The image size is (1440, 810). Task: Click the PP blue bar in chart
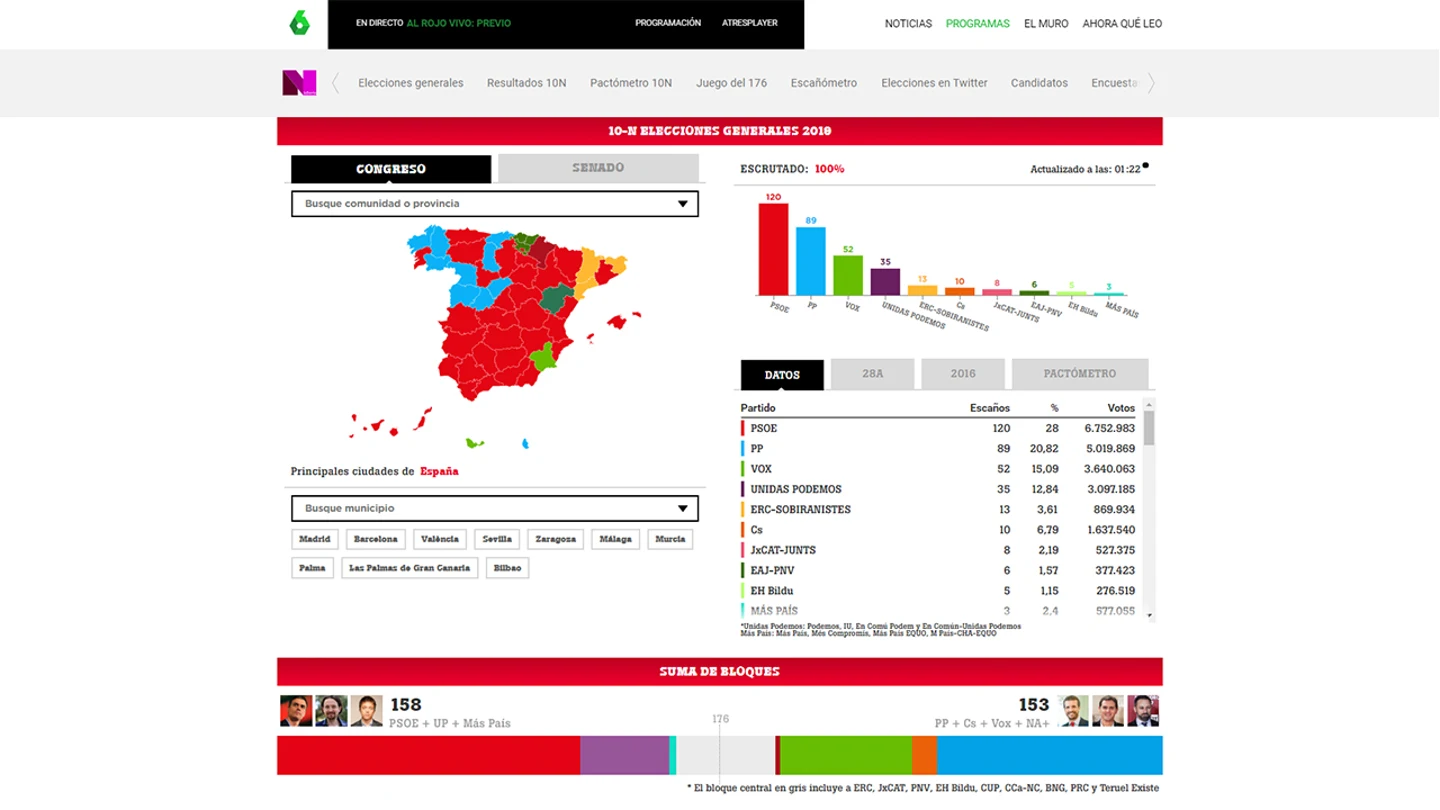coord(811,261)
